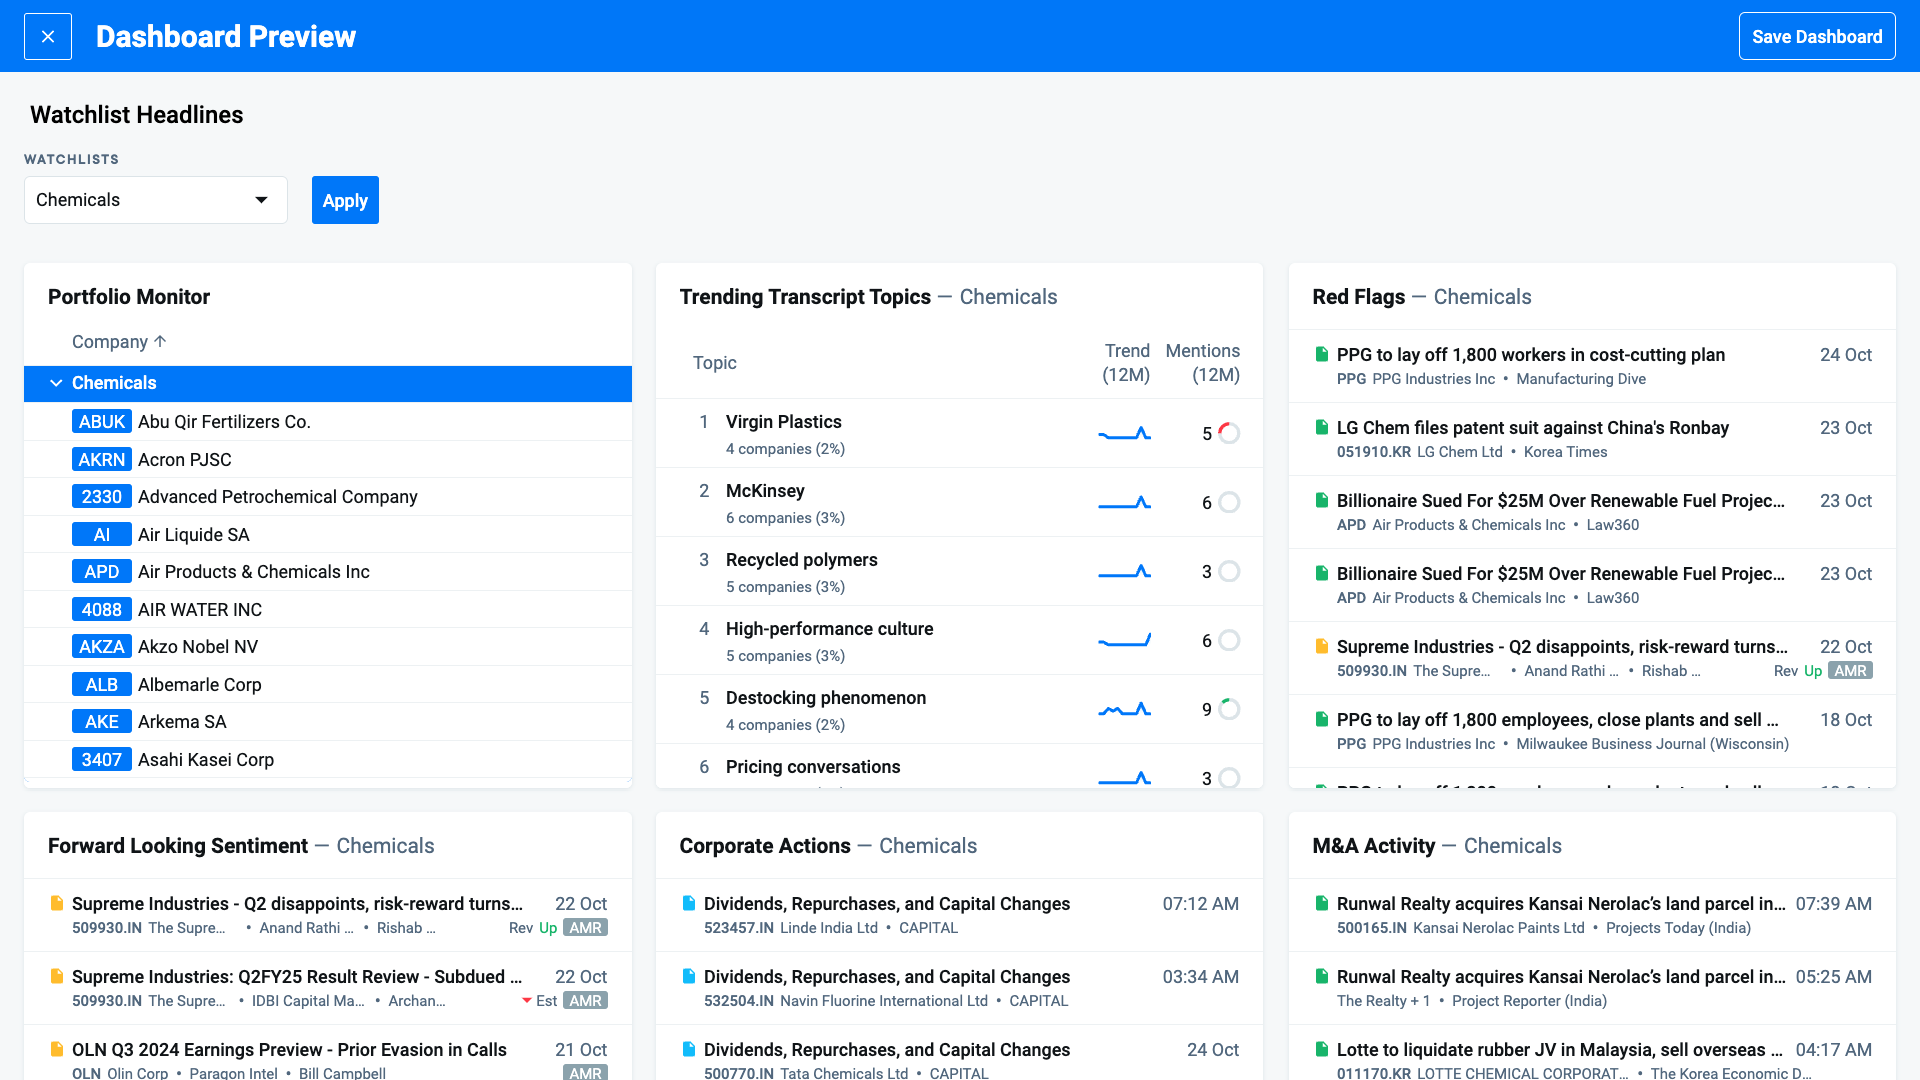1920x1080 pixels.
Task: Click Virgin Plastics trend sparkline
Action: coord(1124,433)
